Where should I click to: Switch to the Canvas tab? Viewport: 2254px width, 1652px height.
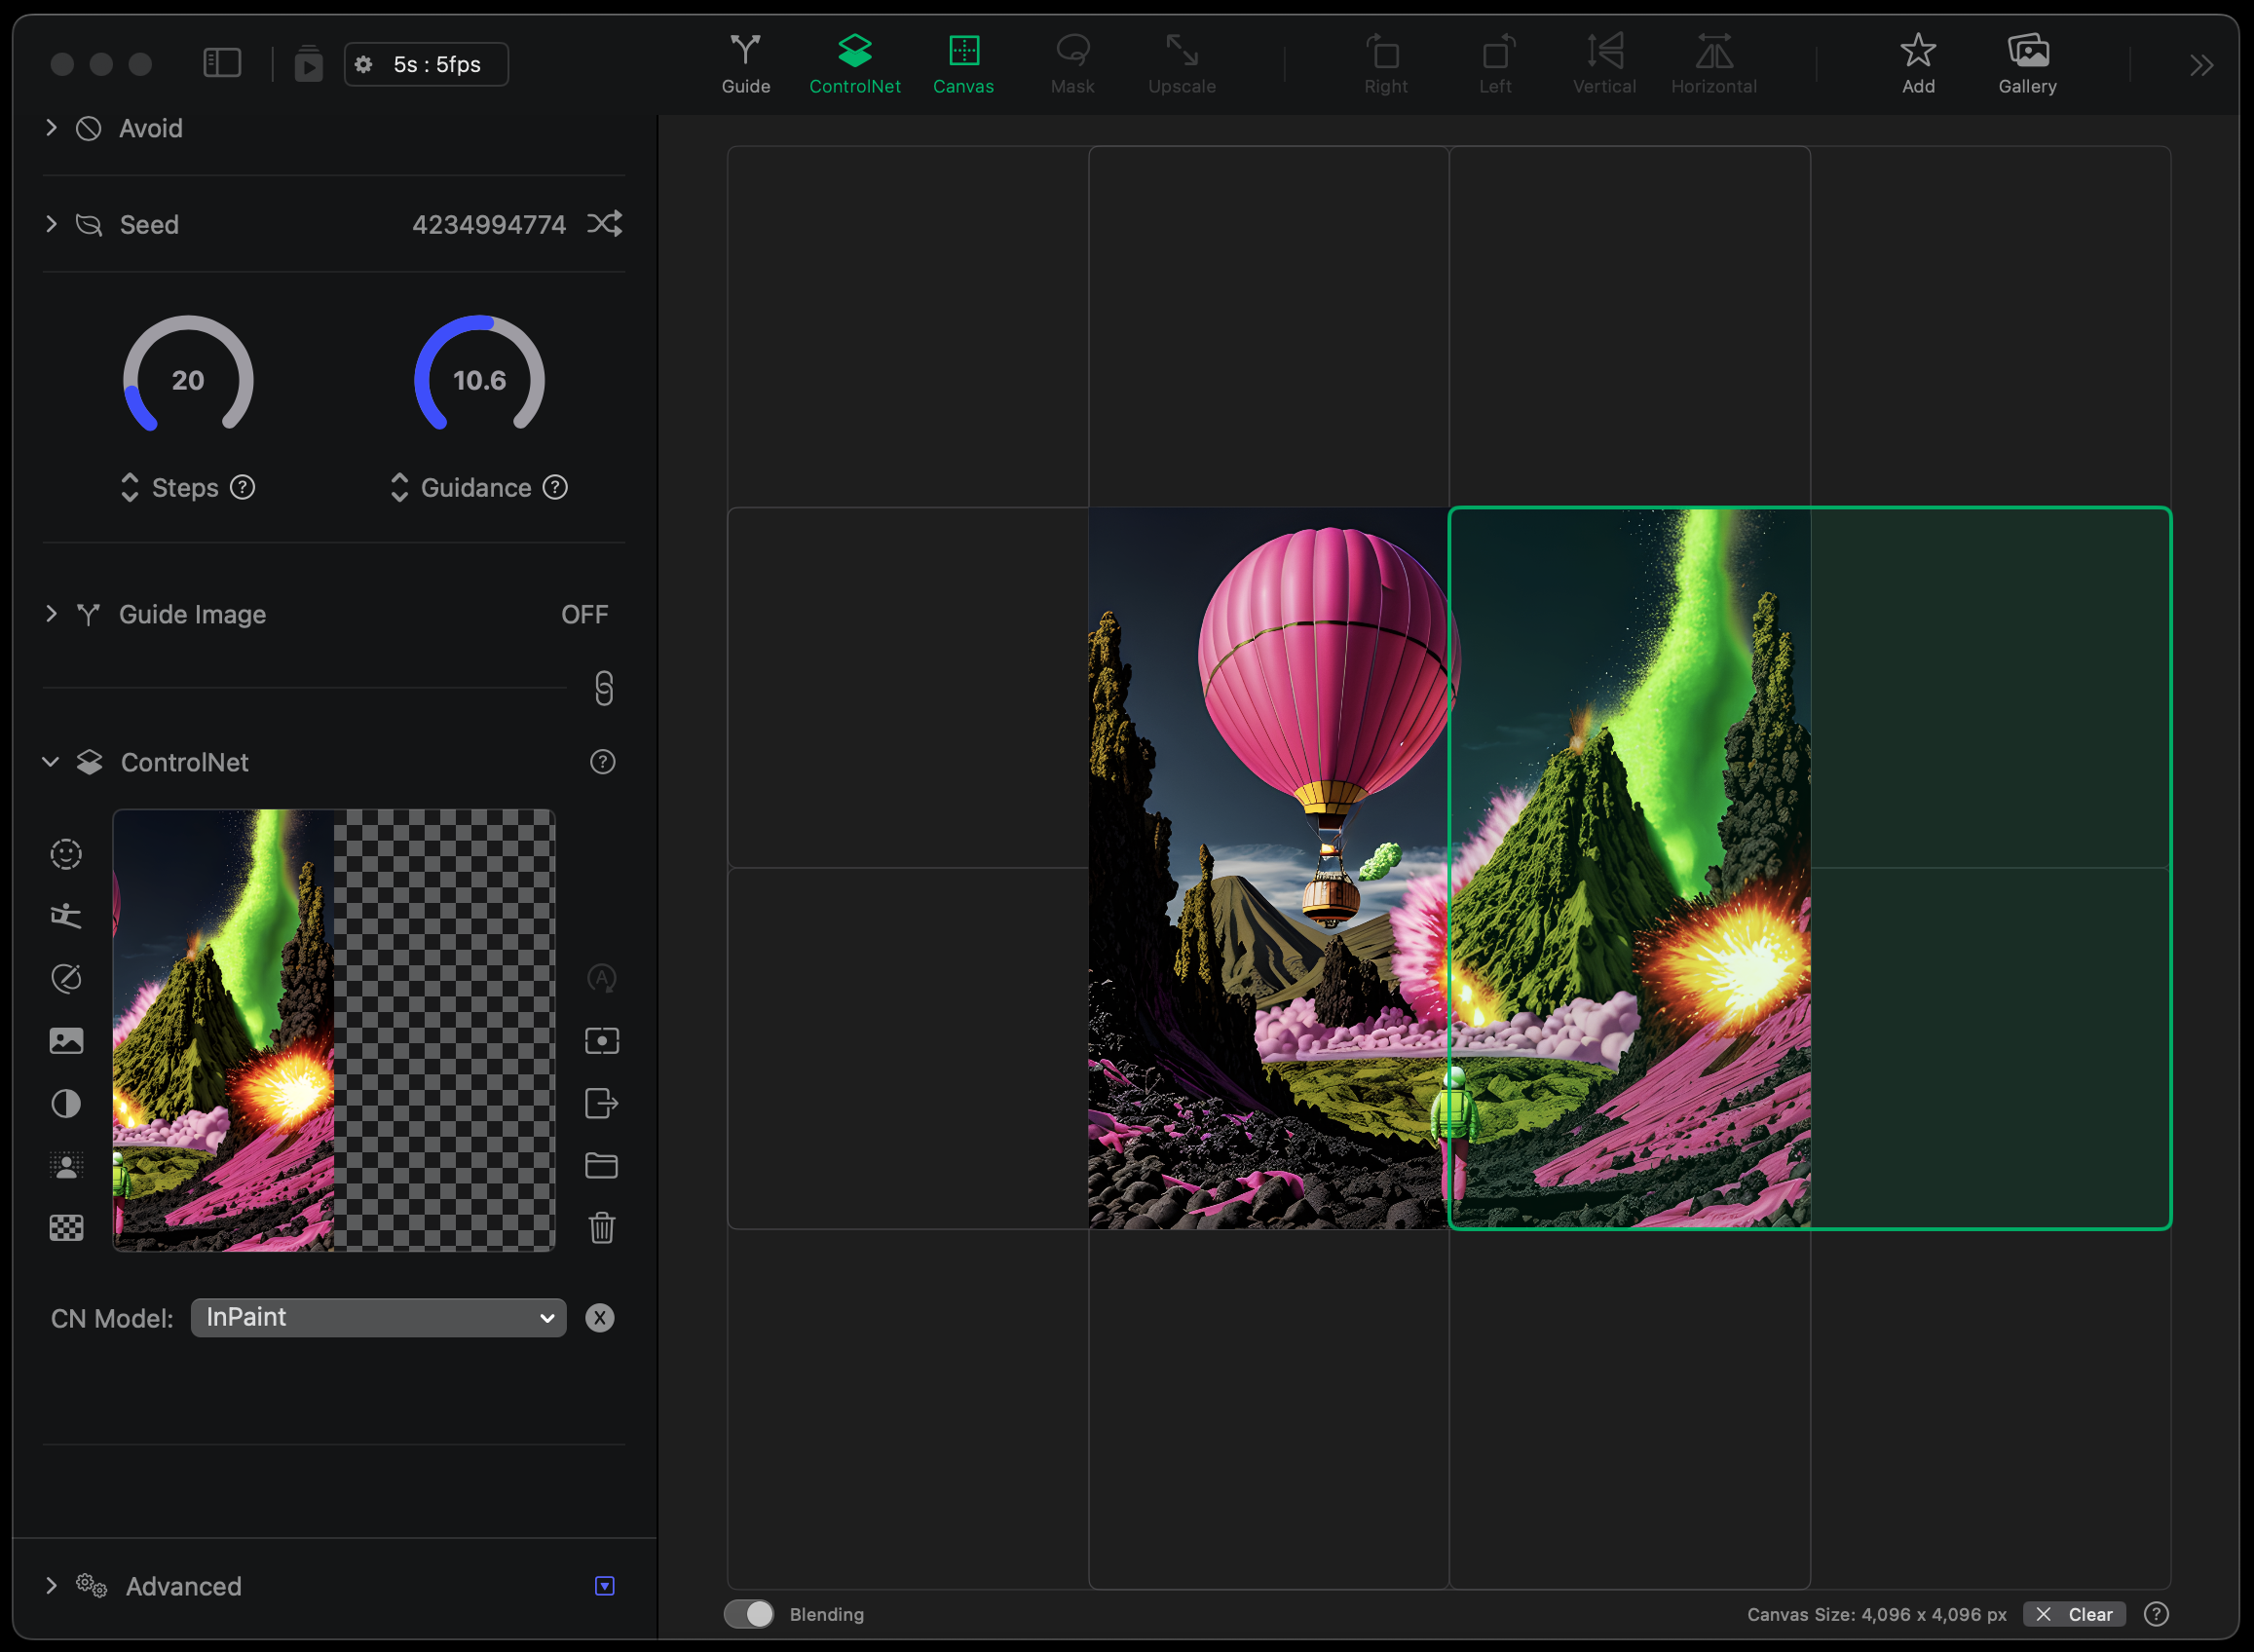click(963, 62)
